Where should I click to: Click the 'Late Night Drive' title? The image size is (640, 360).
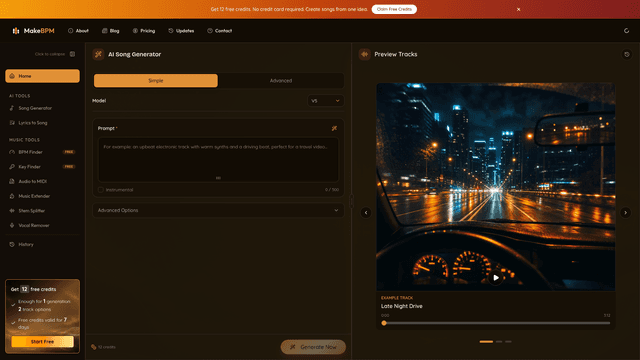402,306
